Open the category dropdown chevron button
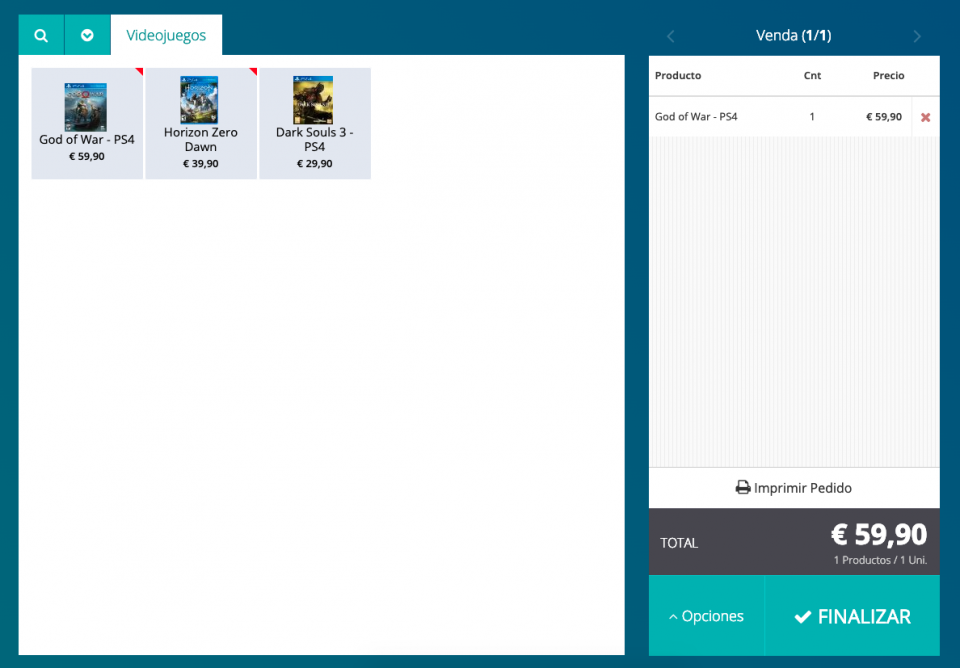The width and height of the screenshot is (960, 668). click(x=87, y=35)
